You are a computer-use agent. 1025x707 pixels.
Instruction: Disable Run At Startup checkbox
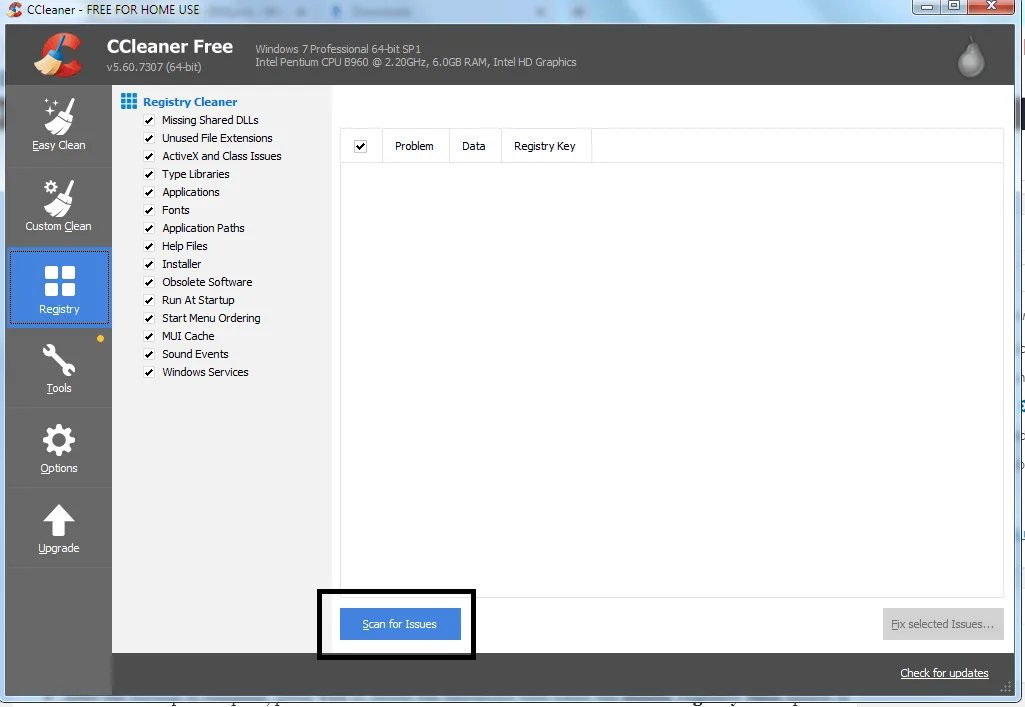click(x=149, y=300)
